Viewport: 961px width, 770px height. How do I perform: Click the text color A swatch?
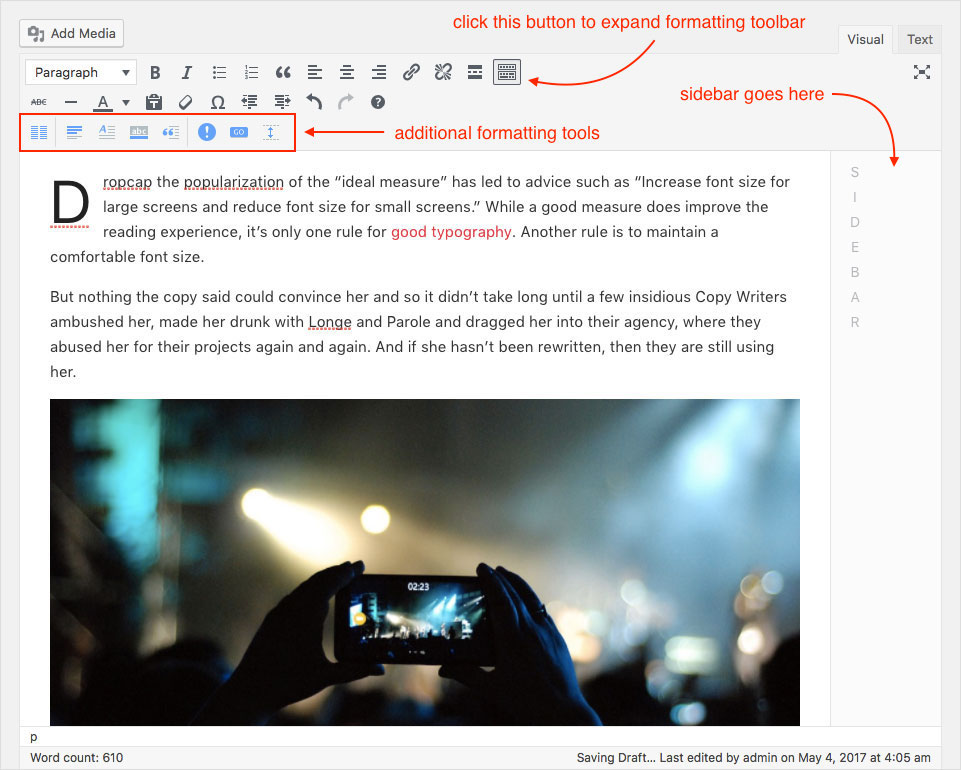coord(103,102)
